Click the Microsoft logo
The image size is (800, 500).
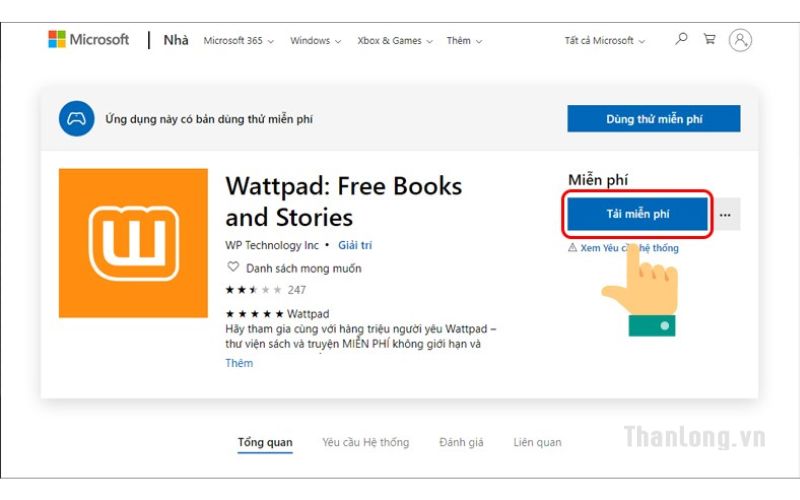tap(89, 40)
